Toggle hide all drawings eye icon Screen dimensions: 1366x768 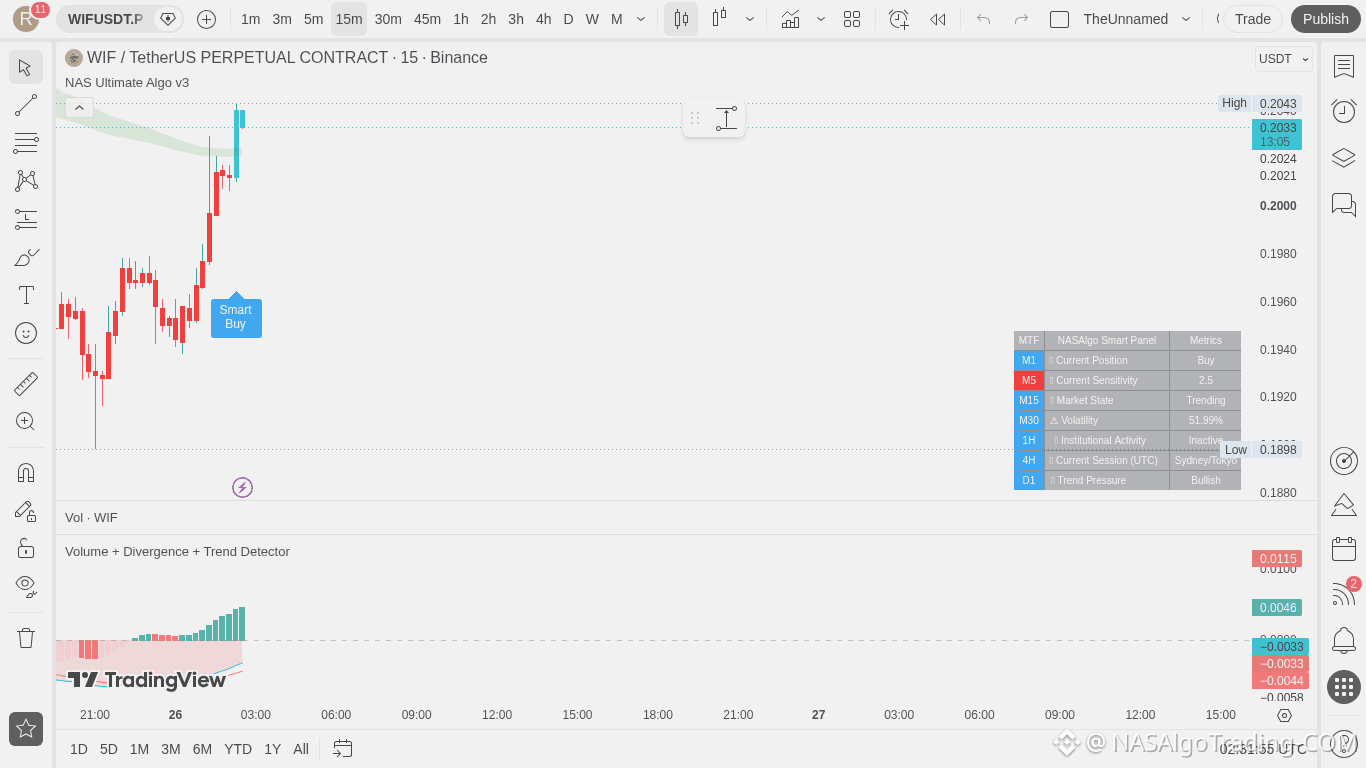[26, 585]
